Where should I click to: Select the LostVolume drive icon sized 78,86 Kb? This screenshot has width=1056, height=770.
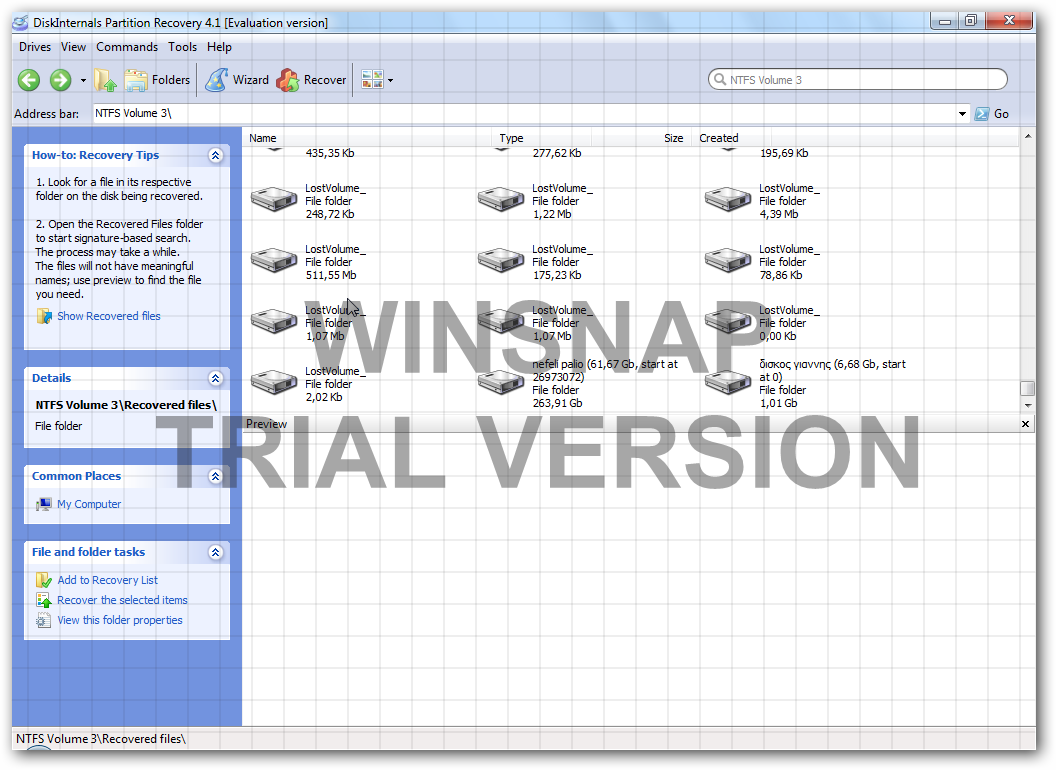[728, 260]
